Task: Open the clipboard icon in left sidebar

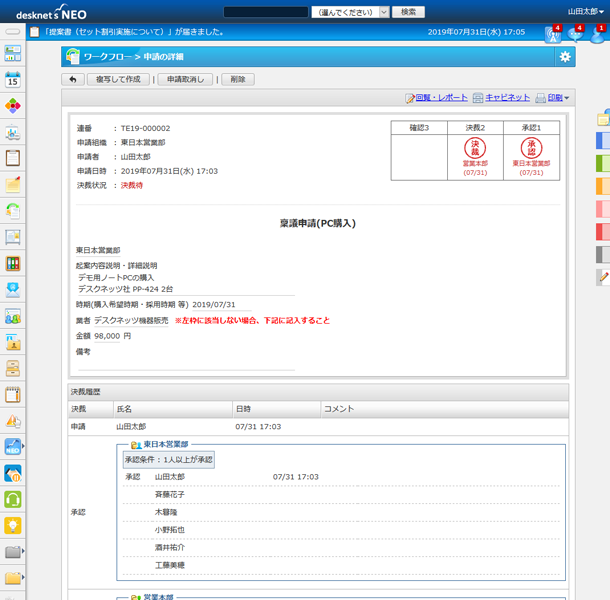Action: pos(13,158)
